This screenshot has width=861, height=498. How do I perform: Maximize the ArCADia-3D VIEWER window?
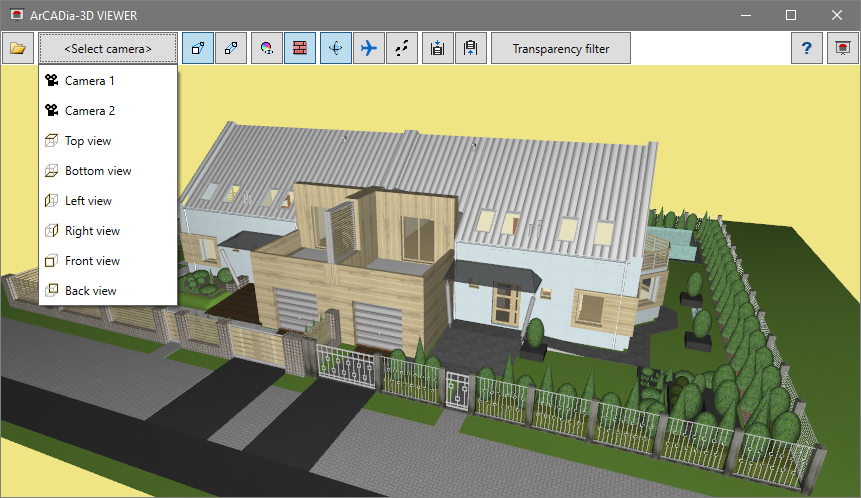(x=791, y=15)
